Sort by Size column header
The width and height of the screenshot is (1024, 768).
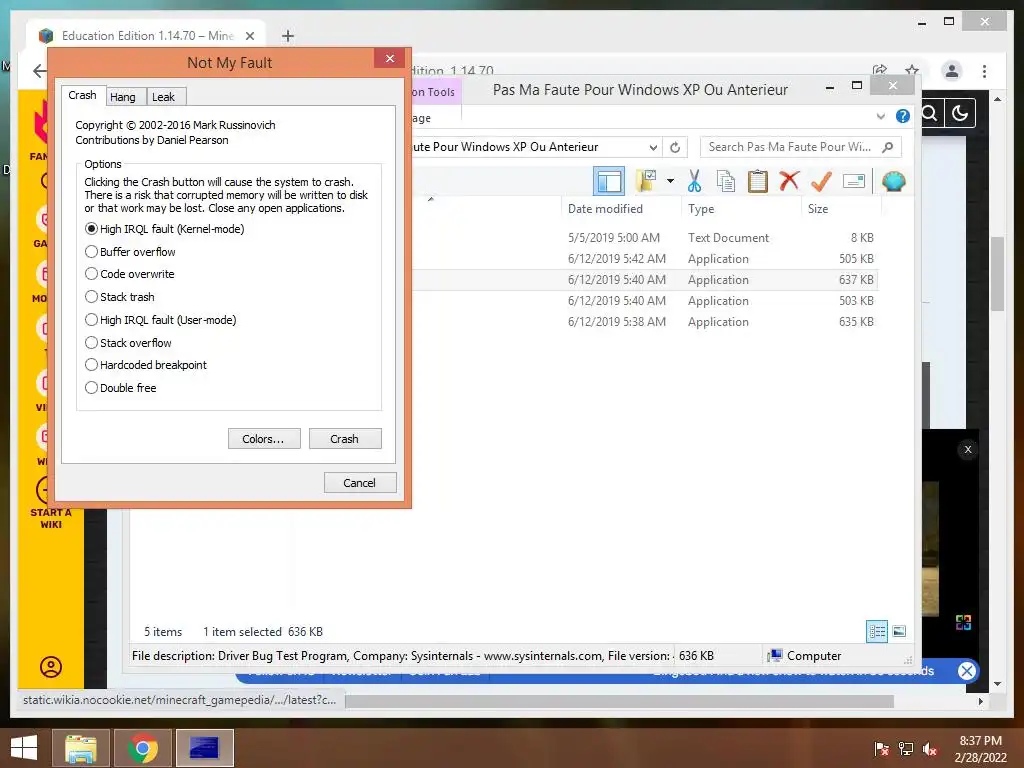tap(841, 209)
